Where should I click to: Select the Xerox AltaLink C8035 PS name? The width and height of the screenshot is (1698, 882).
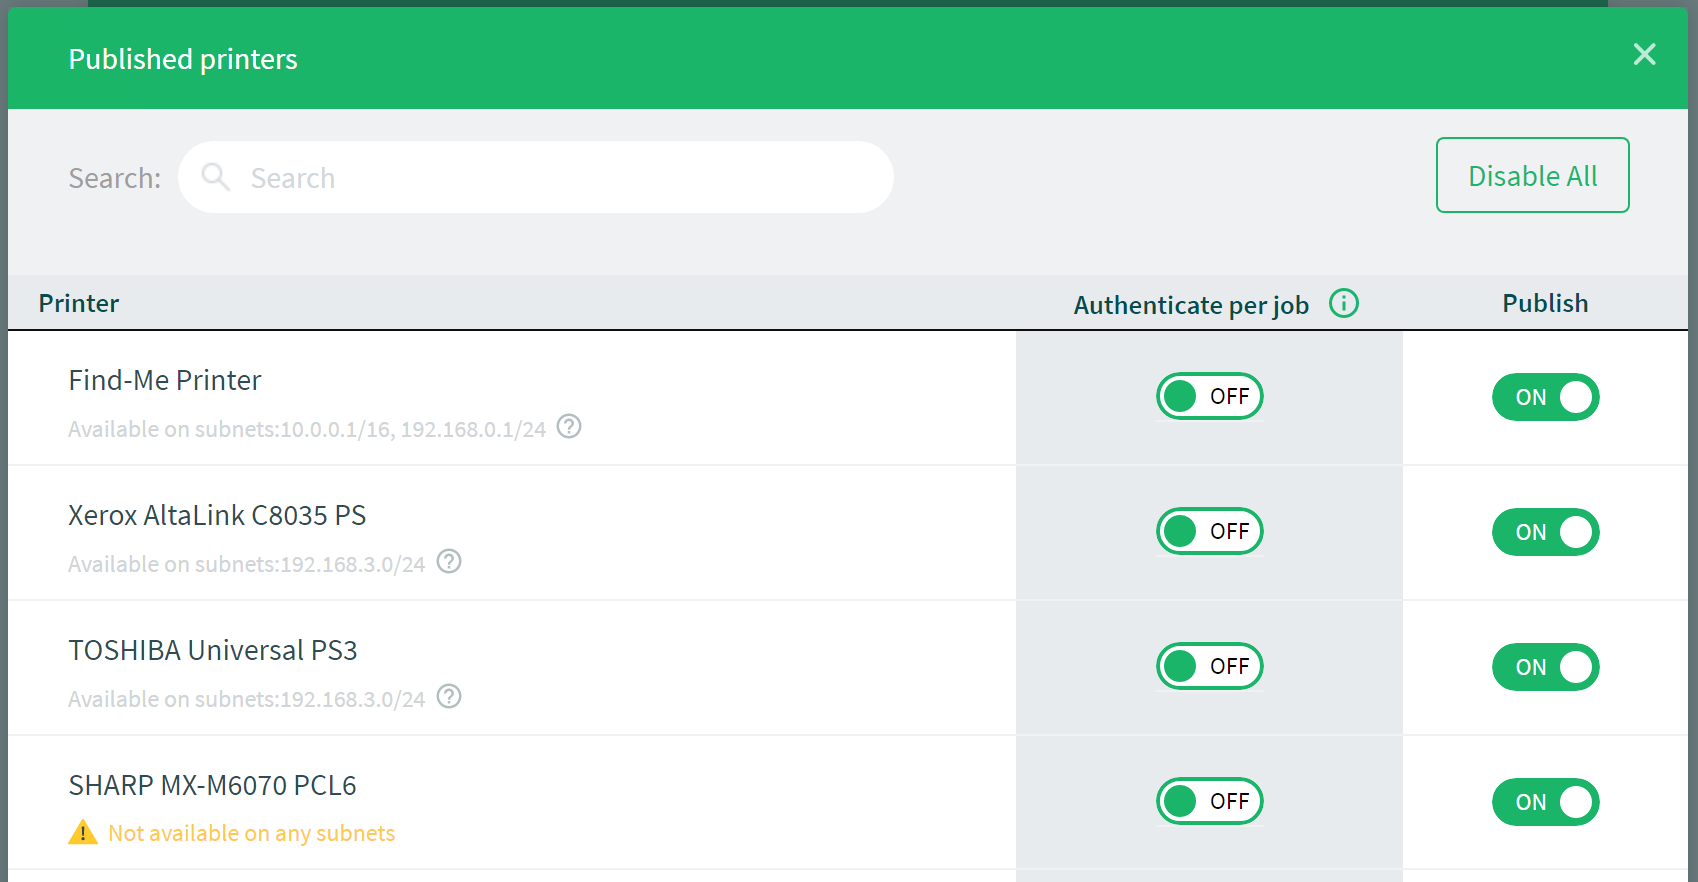pyautogui.click(x=217, y=515)
